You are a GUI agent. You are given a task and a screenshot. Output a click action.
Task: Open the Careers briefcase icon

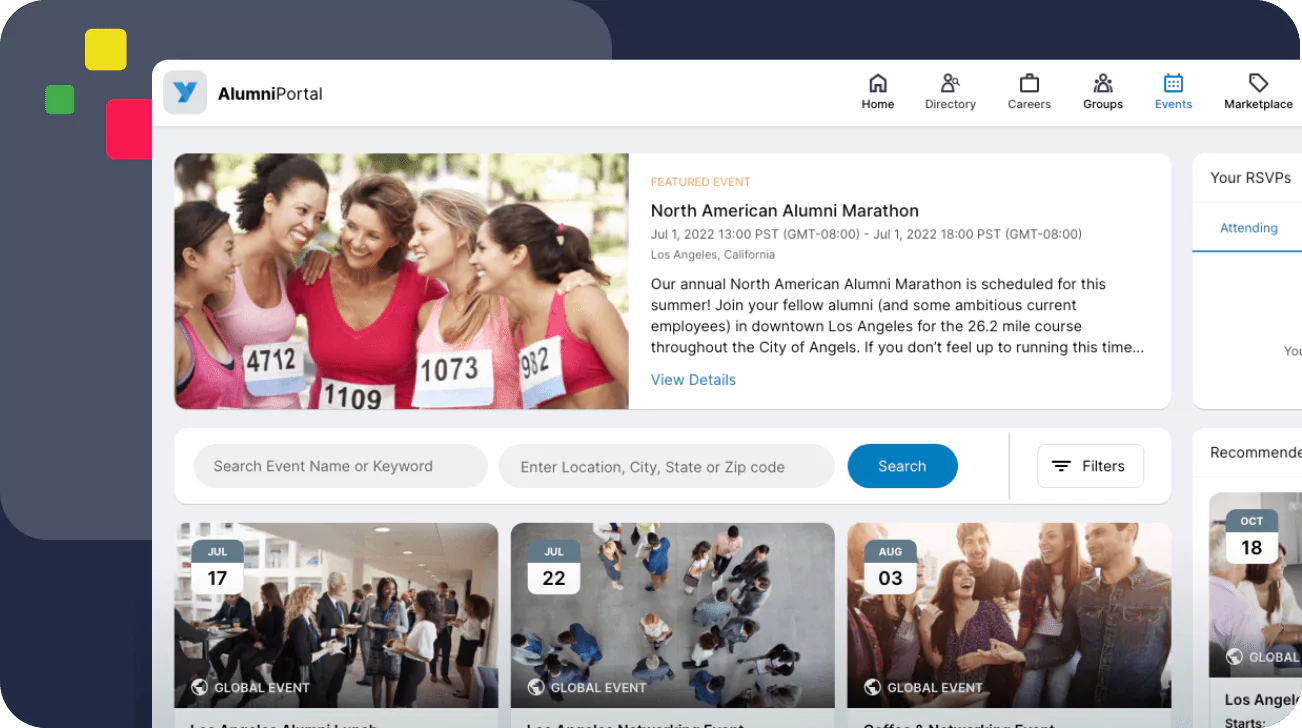pos(1028,83)
